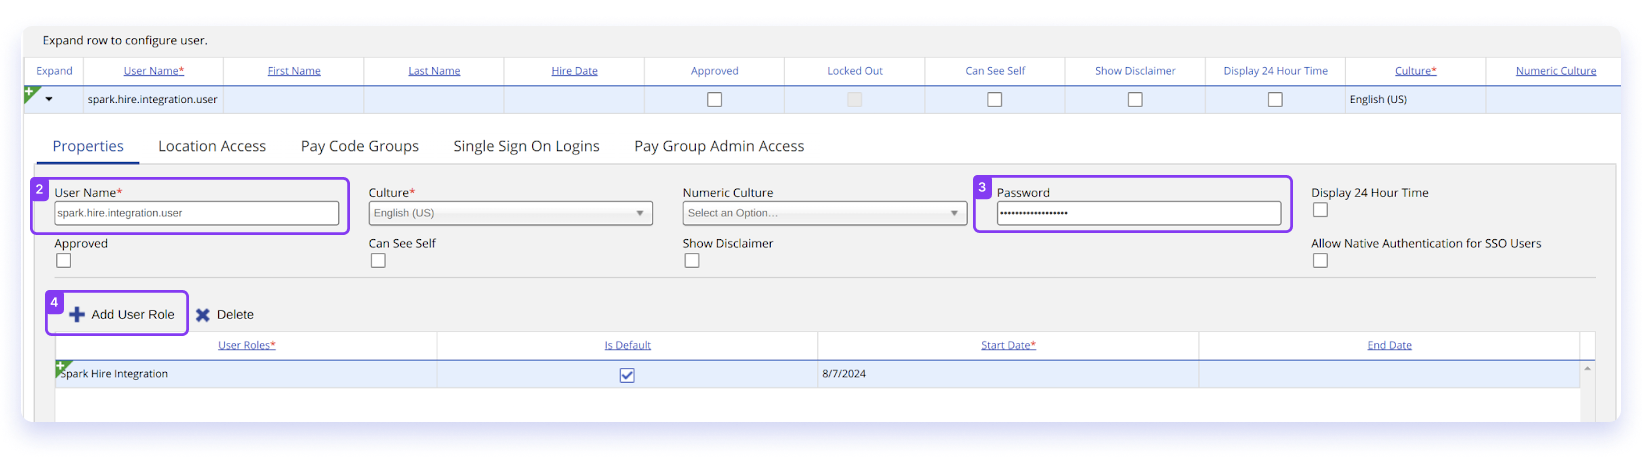Sort roles by Is Default header
The width and height of the screenshot is (1642, 457).
coord(627,345)
